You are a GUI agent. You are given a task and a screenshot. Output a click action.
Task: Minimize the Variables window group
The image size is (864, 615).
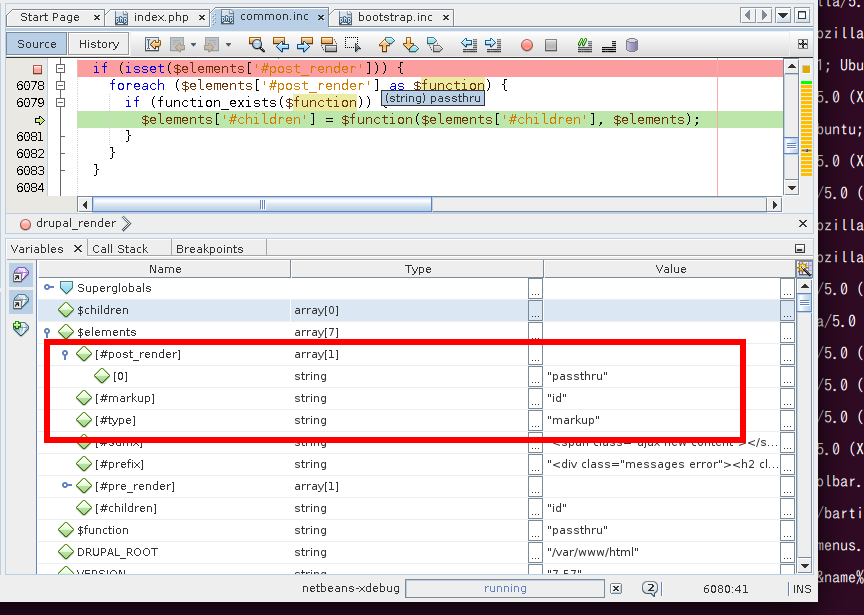pos(800,249)
